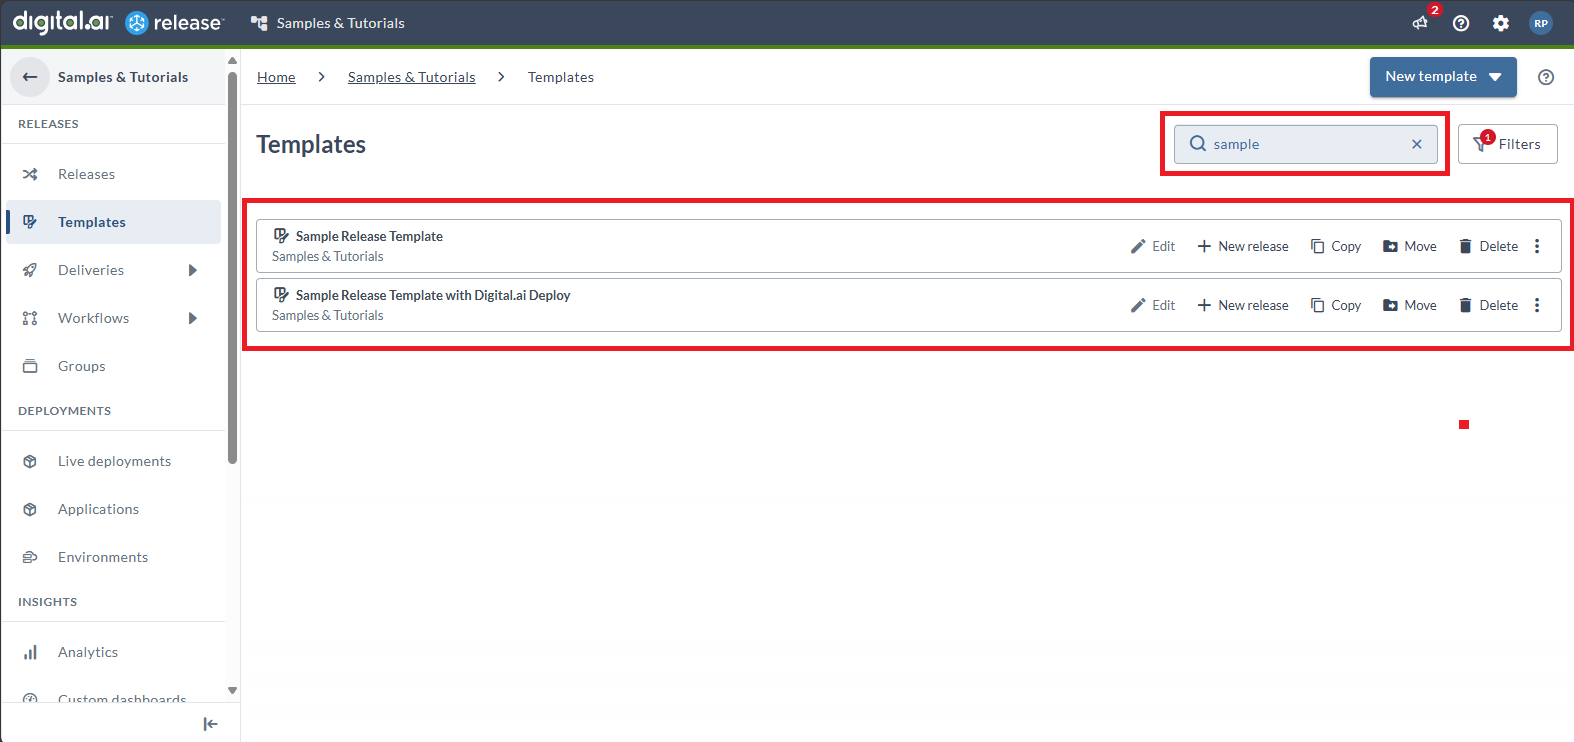Collapse sidebar with bottom arrow icon
This screenshot has height=742, width=1574.
[x=210, y=724]
